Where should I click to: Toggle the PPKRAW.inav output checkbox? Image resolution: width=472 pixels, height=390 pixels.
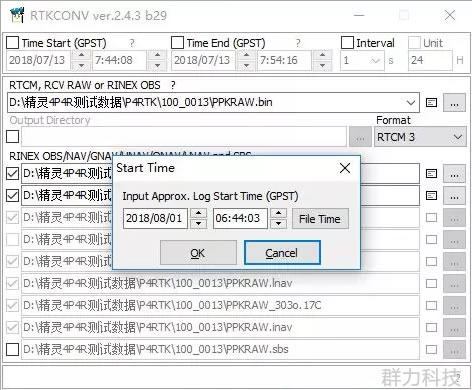(13, 328)
